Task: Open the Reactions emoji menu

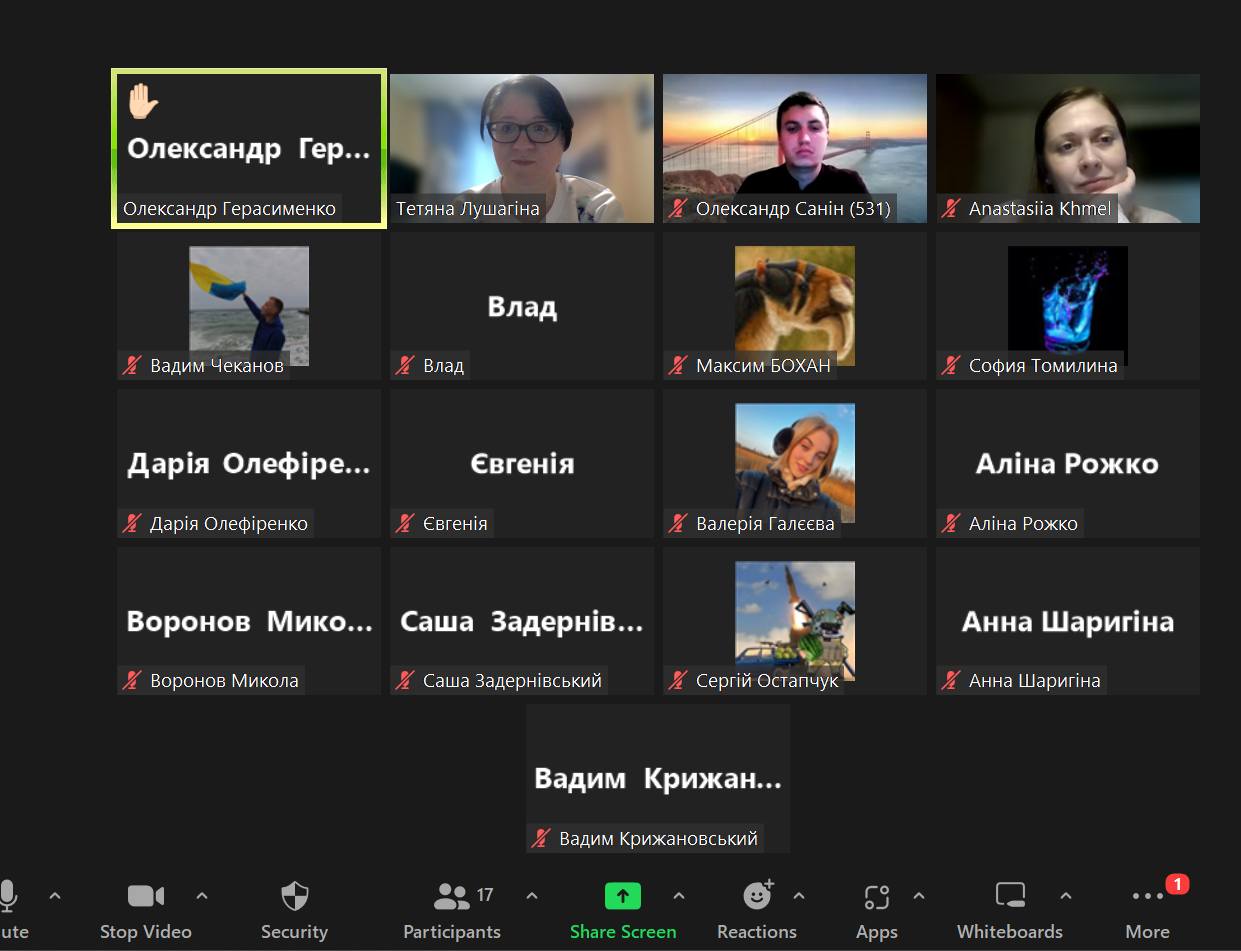Action: [x=757, y=896]
